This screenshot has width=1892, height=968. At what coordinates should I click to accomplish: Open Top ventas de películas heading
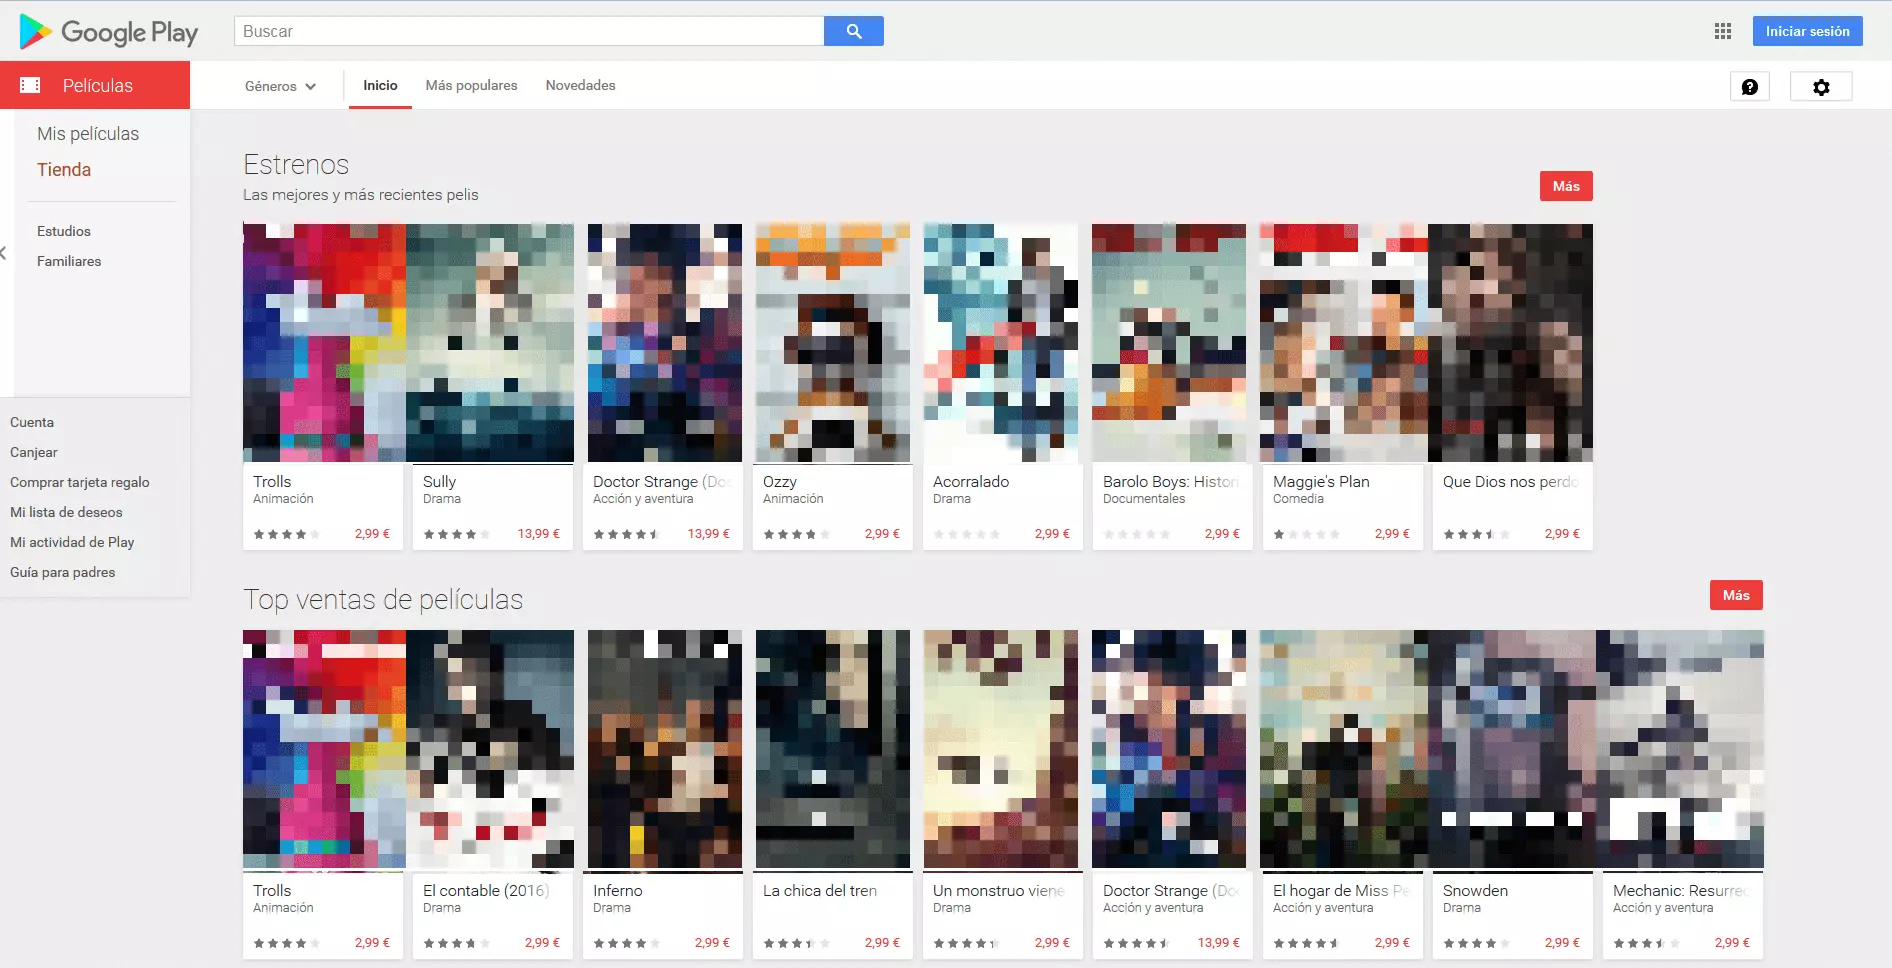point(383,599)
